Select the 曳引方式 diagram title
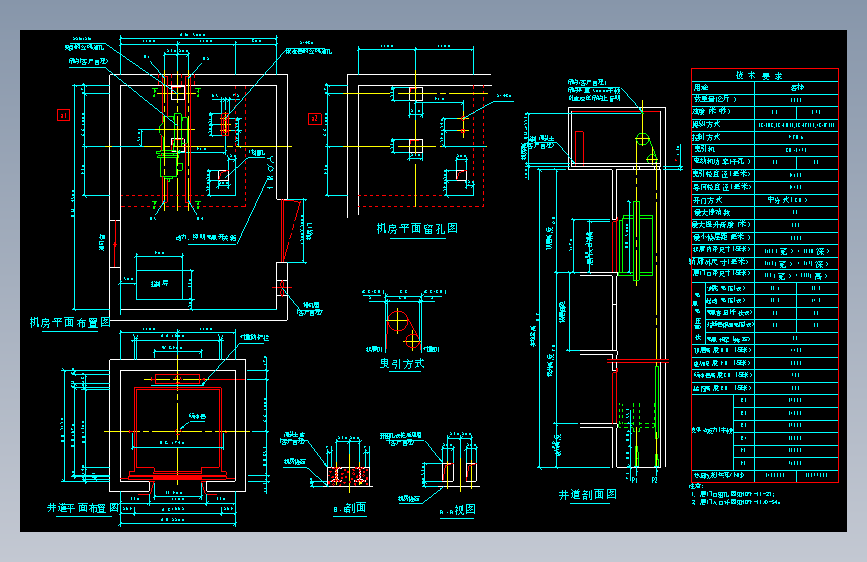 click(x=402, y=363)
